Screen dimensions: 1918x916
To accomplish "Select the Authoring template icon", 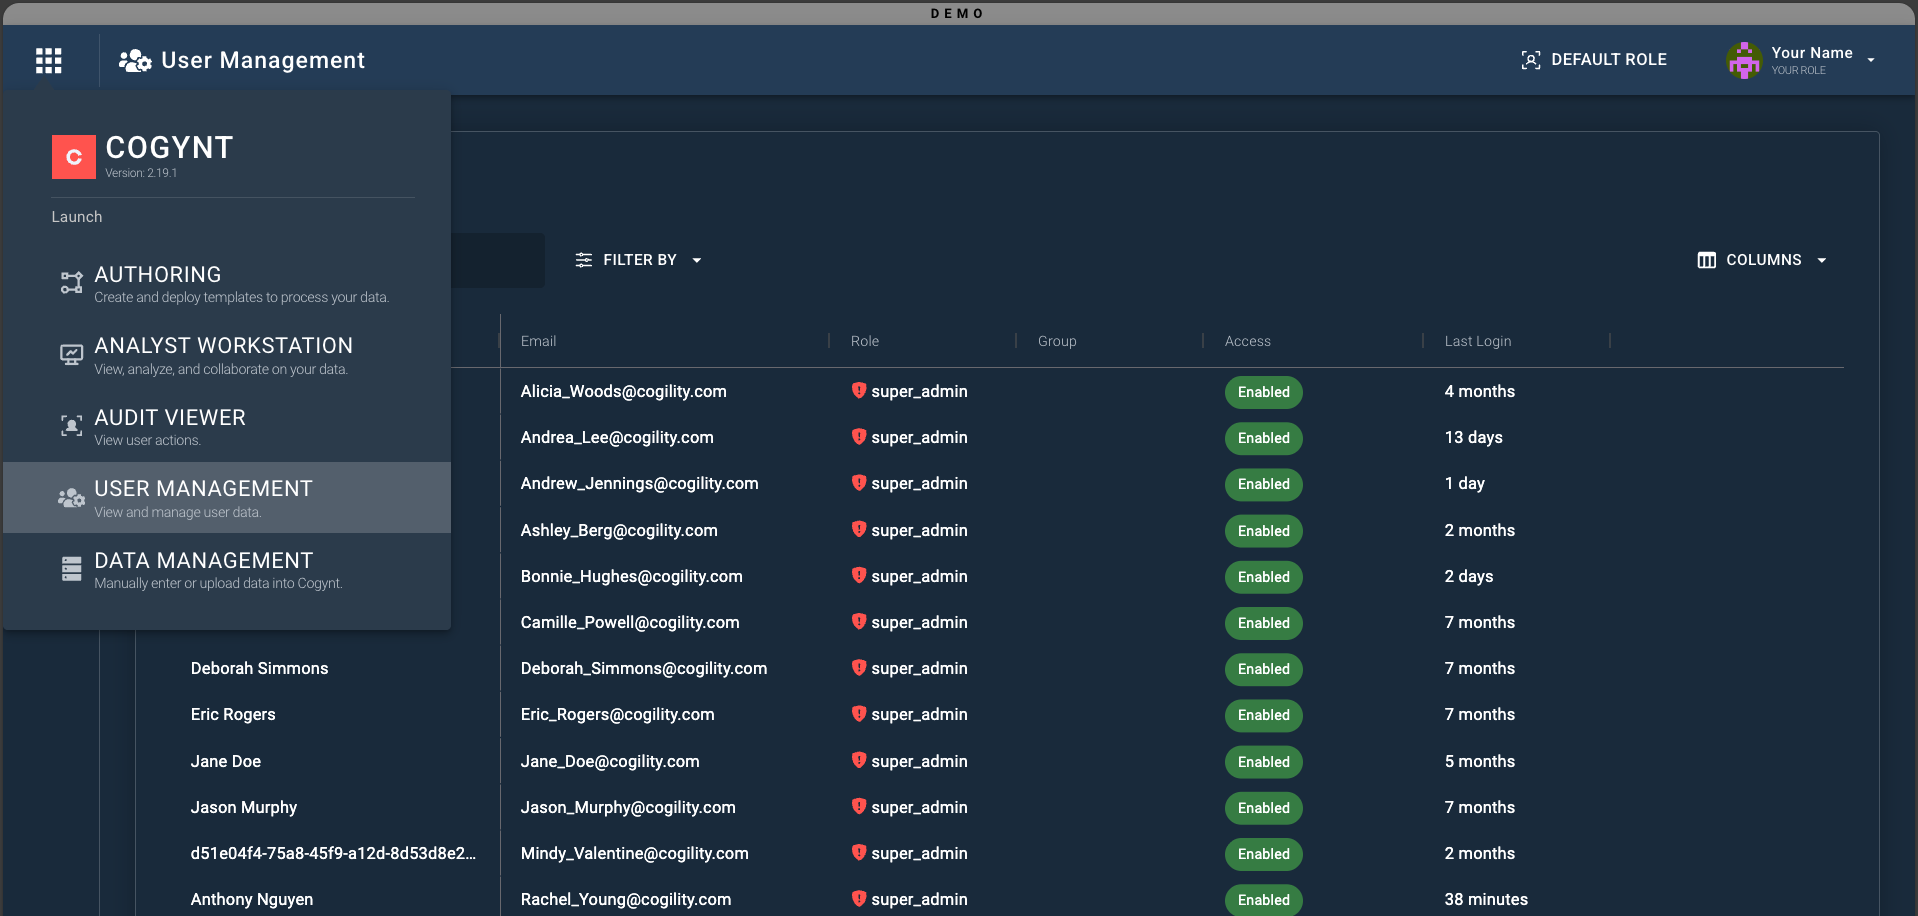I will tap(71, 282).
